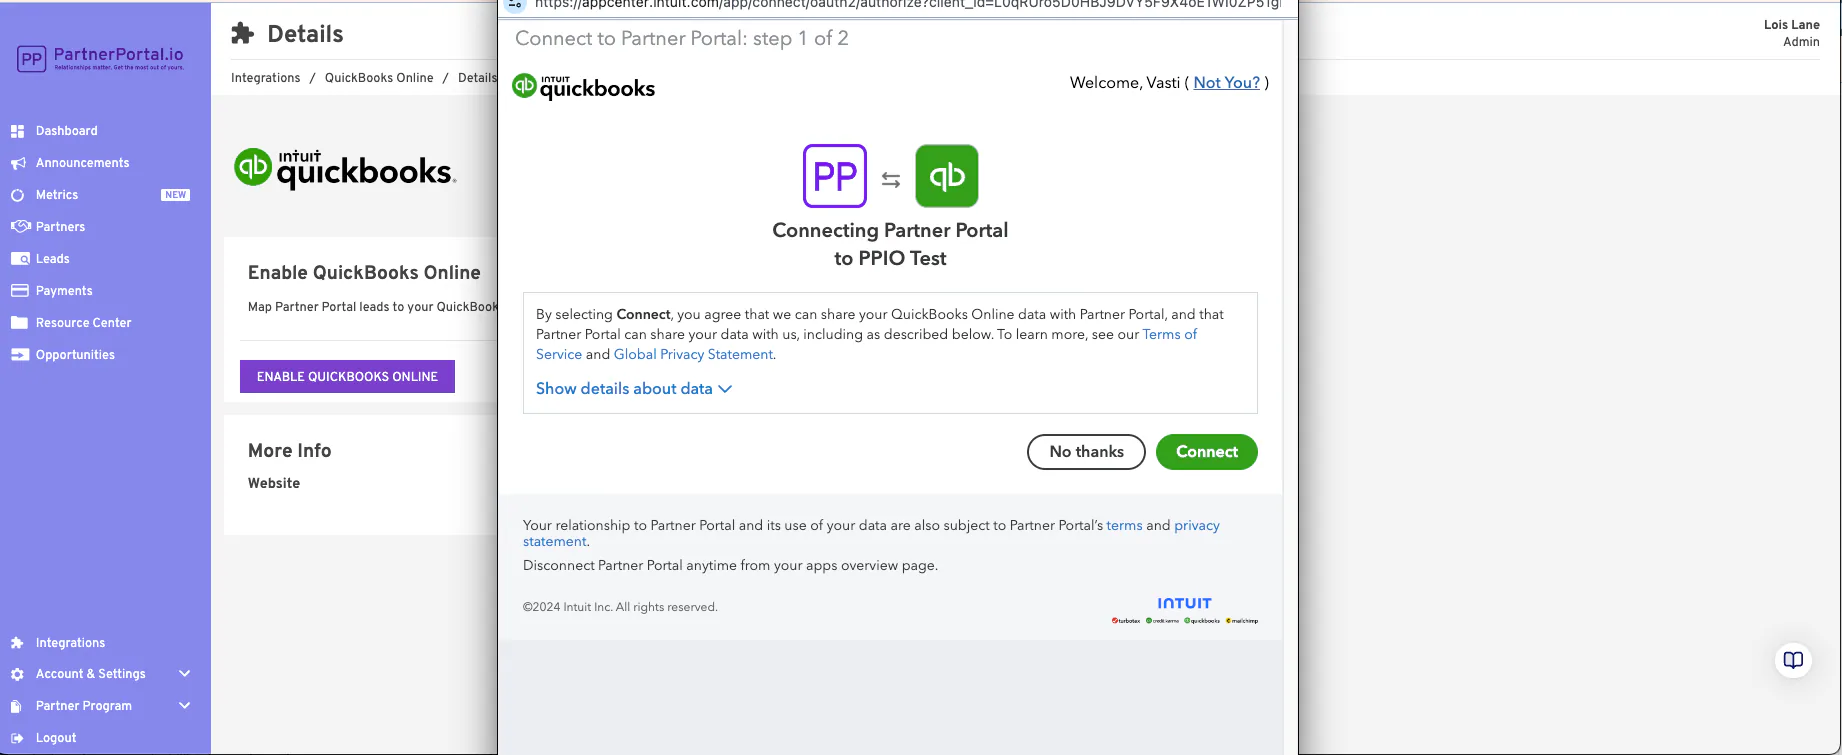Click Connecting Partner Portal to PPIO Test heading
Viewport: 1842px width, 755px height.
click(x=890, y=244)
